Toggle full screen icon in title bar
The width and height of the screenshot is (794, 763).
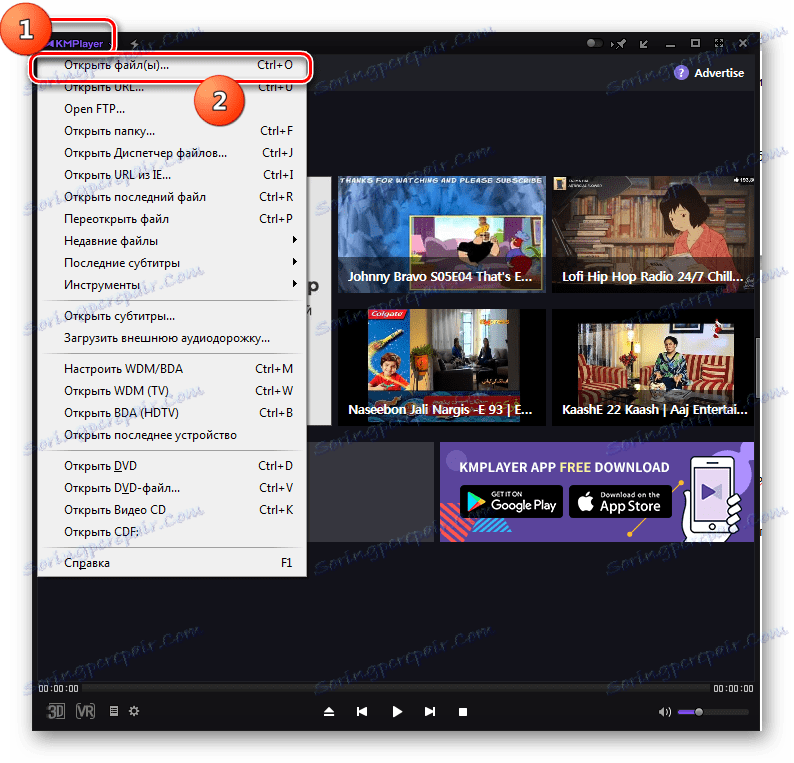click(x=719, y=43)
